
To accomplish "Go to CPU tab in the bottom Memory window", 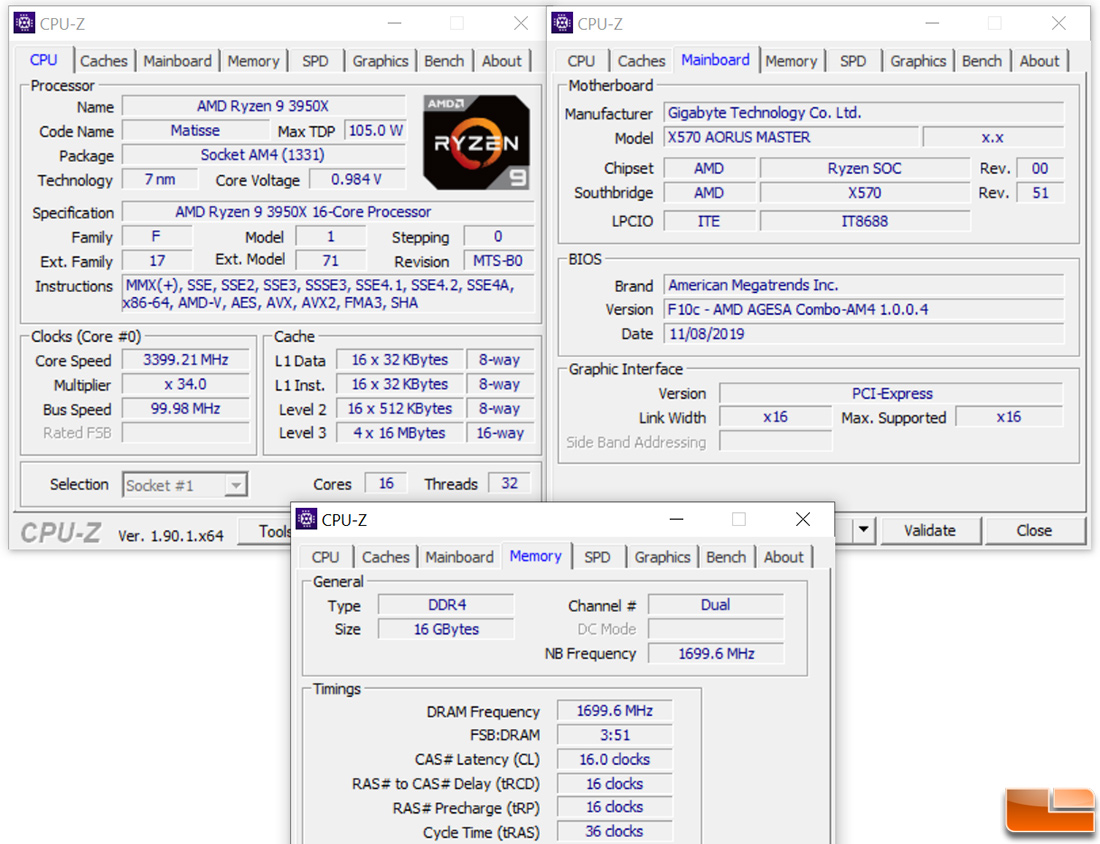I will (325, 557).
